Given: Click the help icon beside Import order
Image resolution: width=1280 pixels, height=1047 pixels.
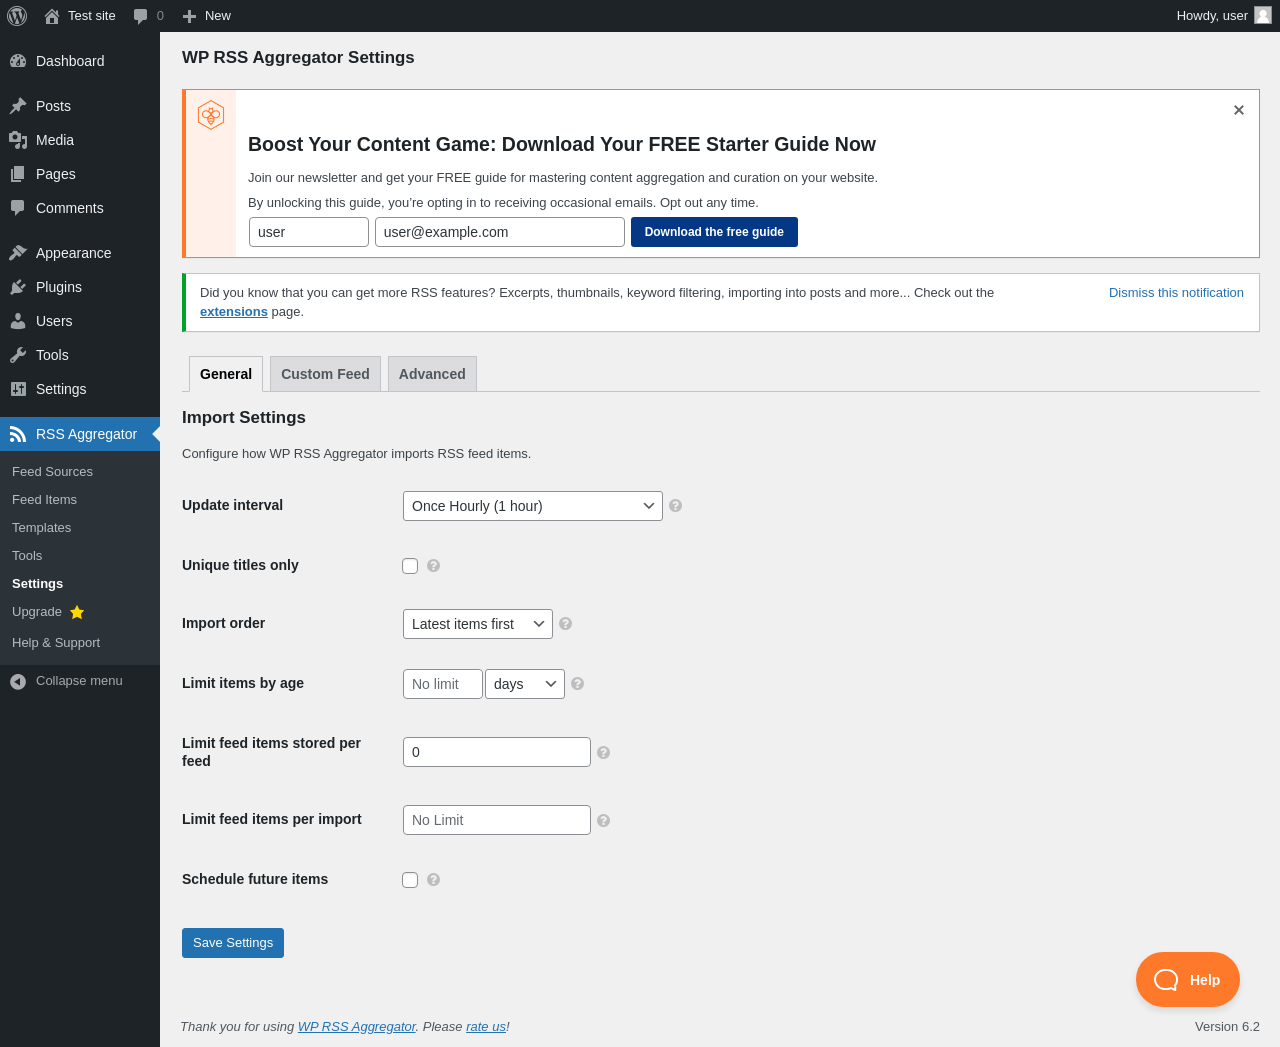Looking at the screenshot, I should click(566, 623).
